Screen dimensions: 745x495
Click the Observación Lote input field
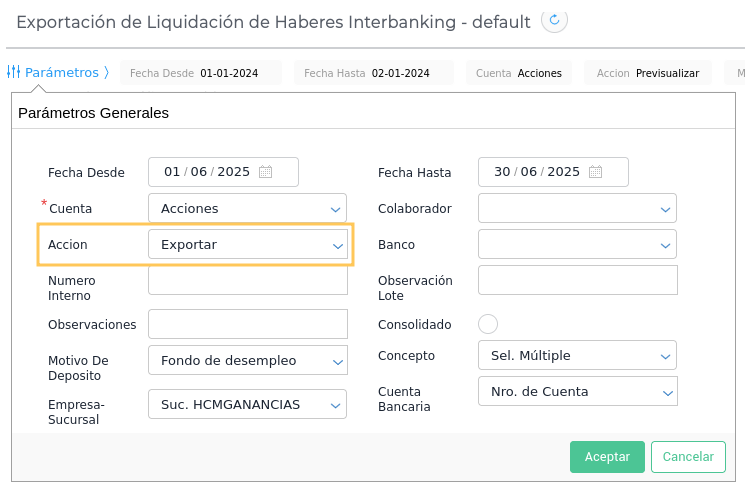coord(577,281)
